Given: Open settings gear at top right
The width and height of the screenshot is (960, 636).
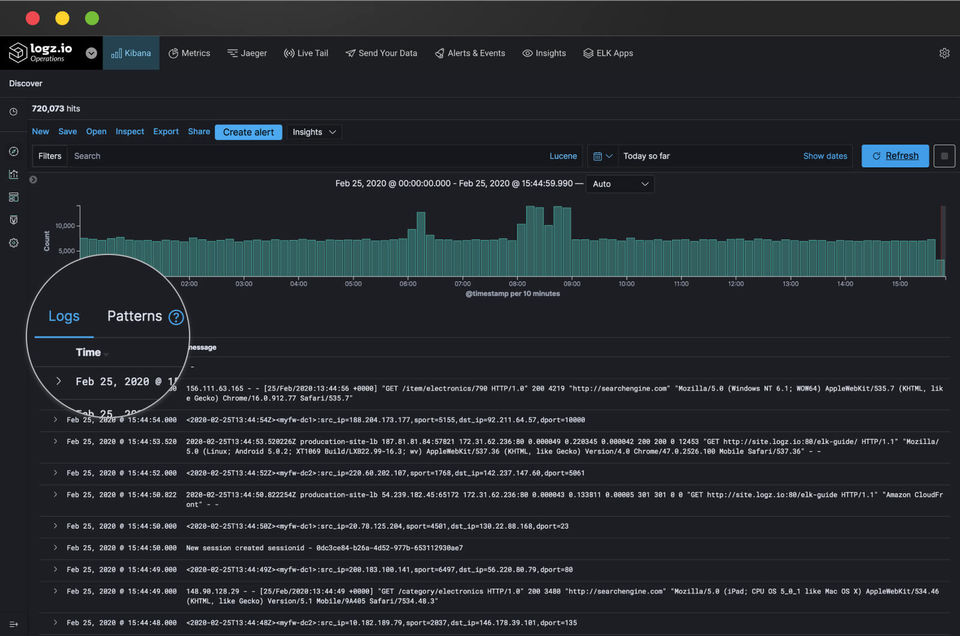Looking at the screenshot, I should pyautogui.click(x=944, y=53).
